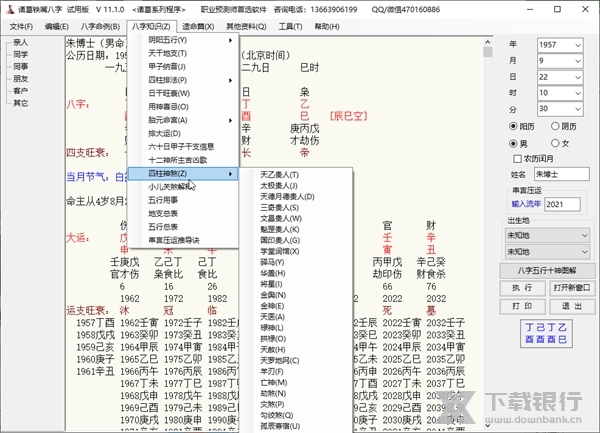Toggle the 农历闰月 checkbox
The width and height of the screenshot is (600, 433).
tap(517, 158)
